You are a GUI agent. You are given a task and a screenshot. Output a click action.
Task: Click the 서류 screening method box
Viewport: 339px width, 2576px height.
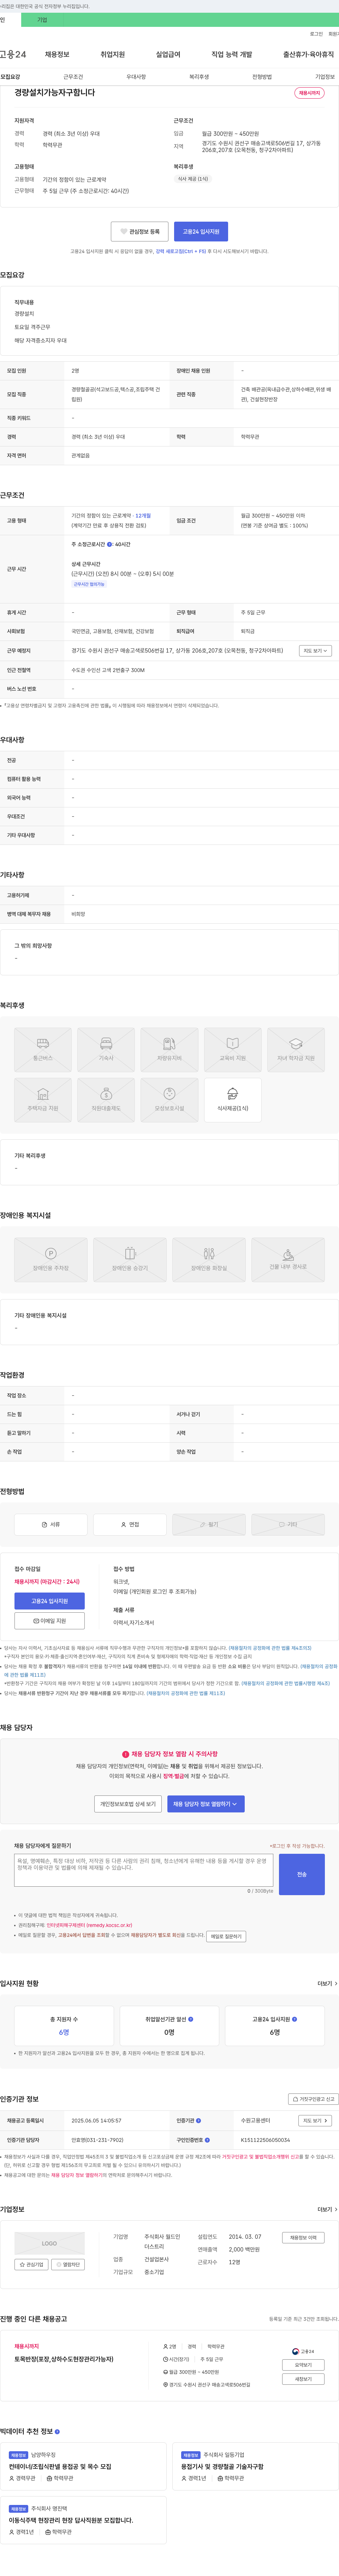[x=50, y=1525]
